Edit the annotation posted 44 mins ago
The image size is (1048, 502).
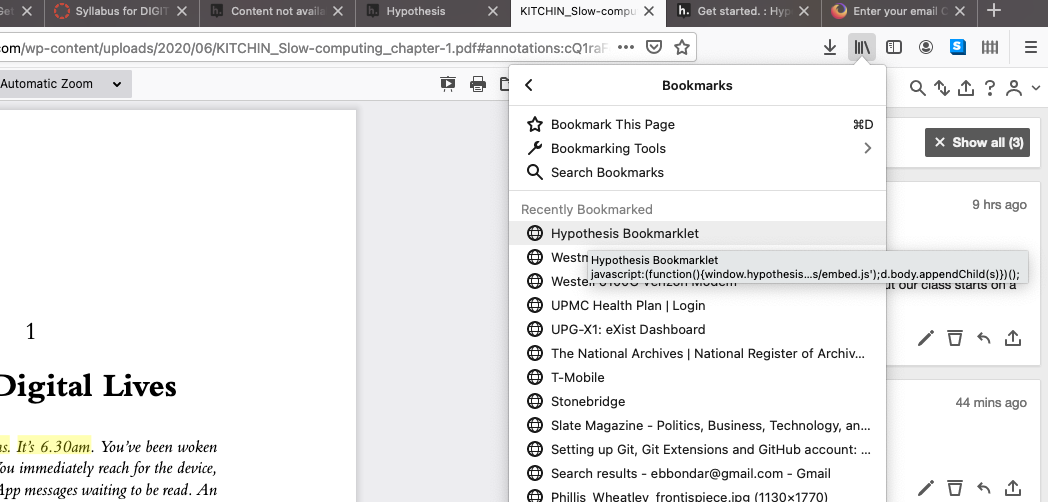926,489
